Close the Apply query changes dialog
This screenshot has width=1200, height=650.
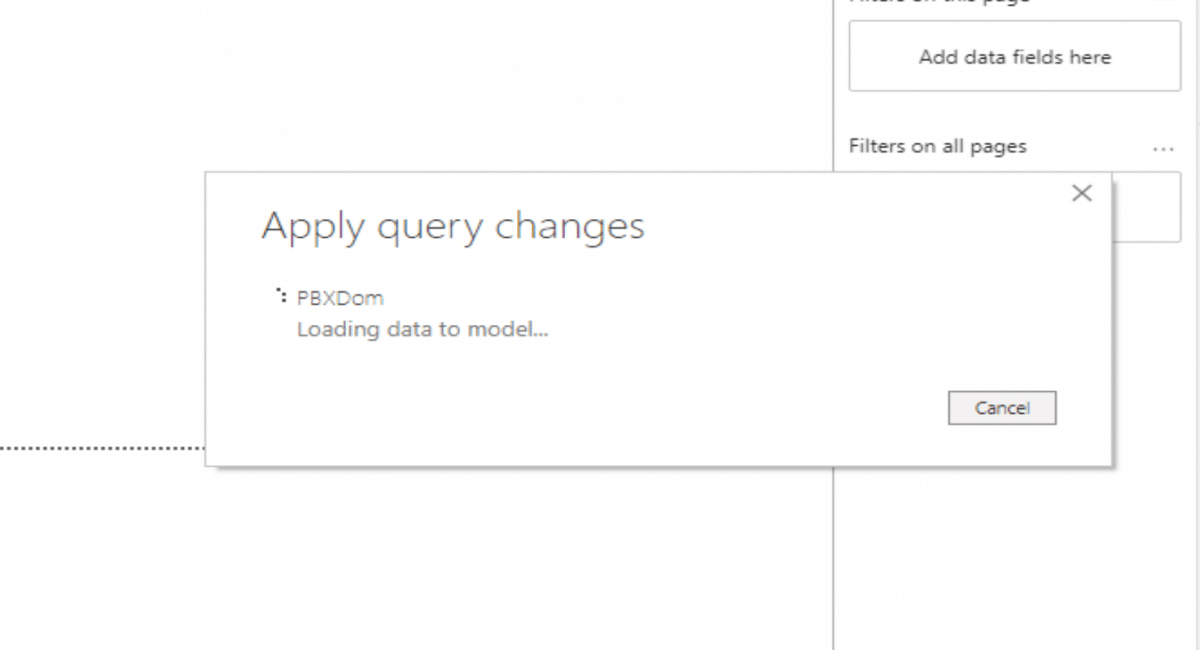[x=1081, y=194]
